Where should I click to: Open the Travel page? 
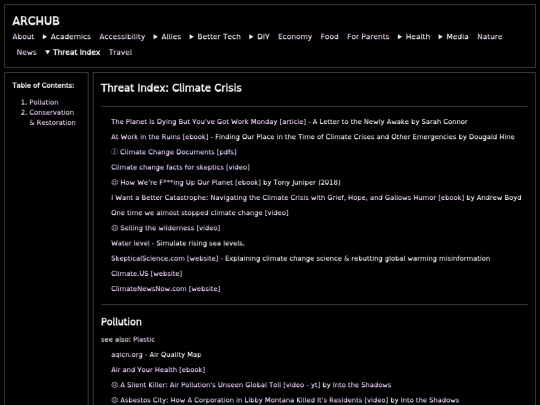tap(121, 52)
